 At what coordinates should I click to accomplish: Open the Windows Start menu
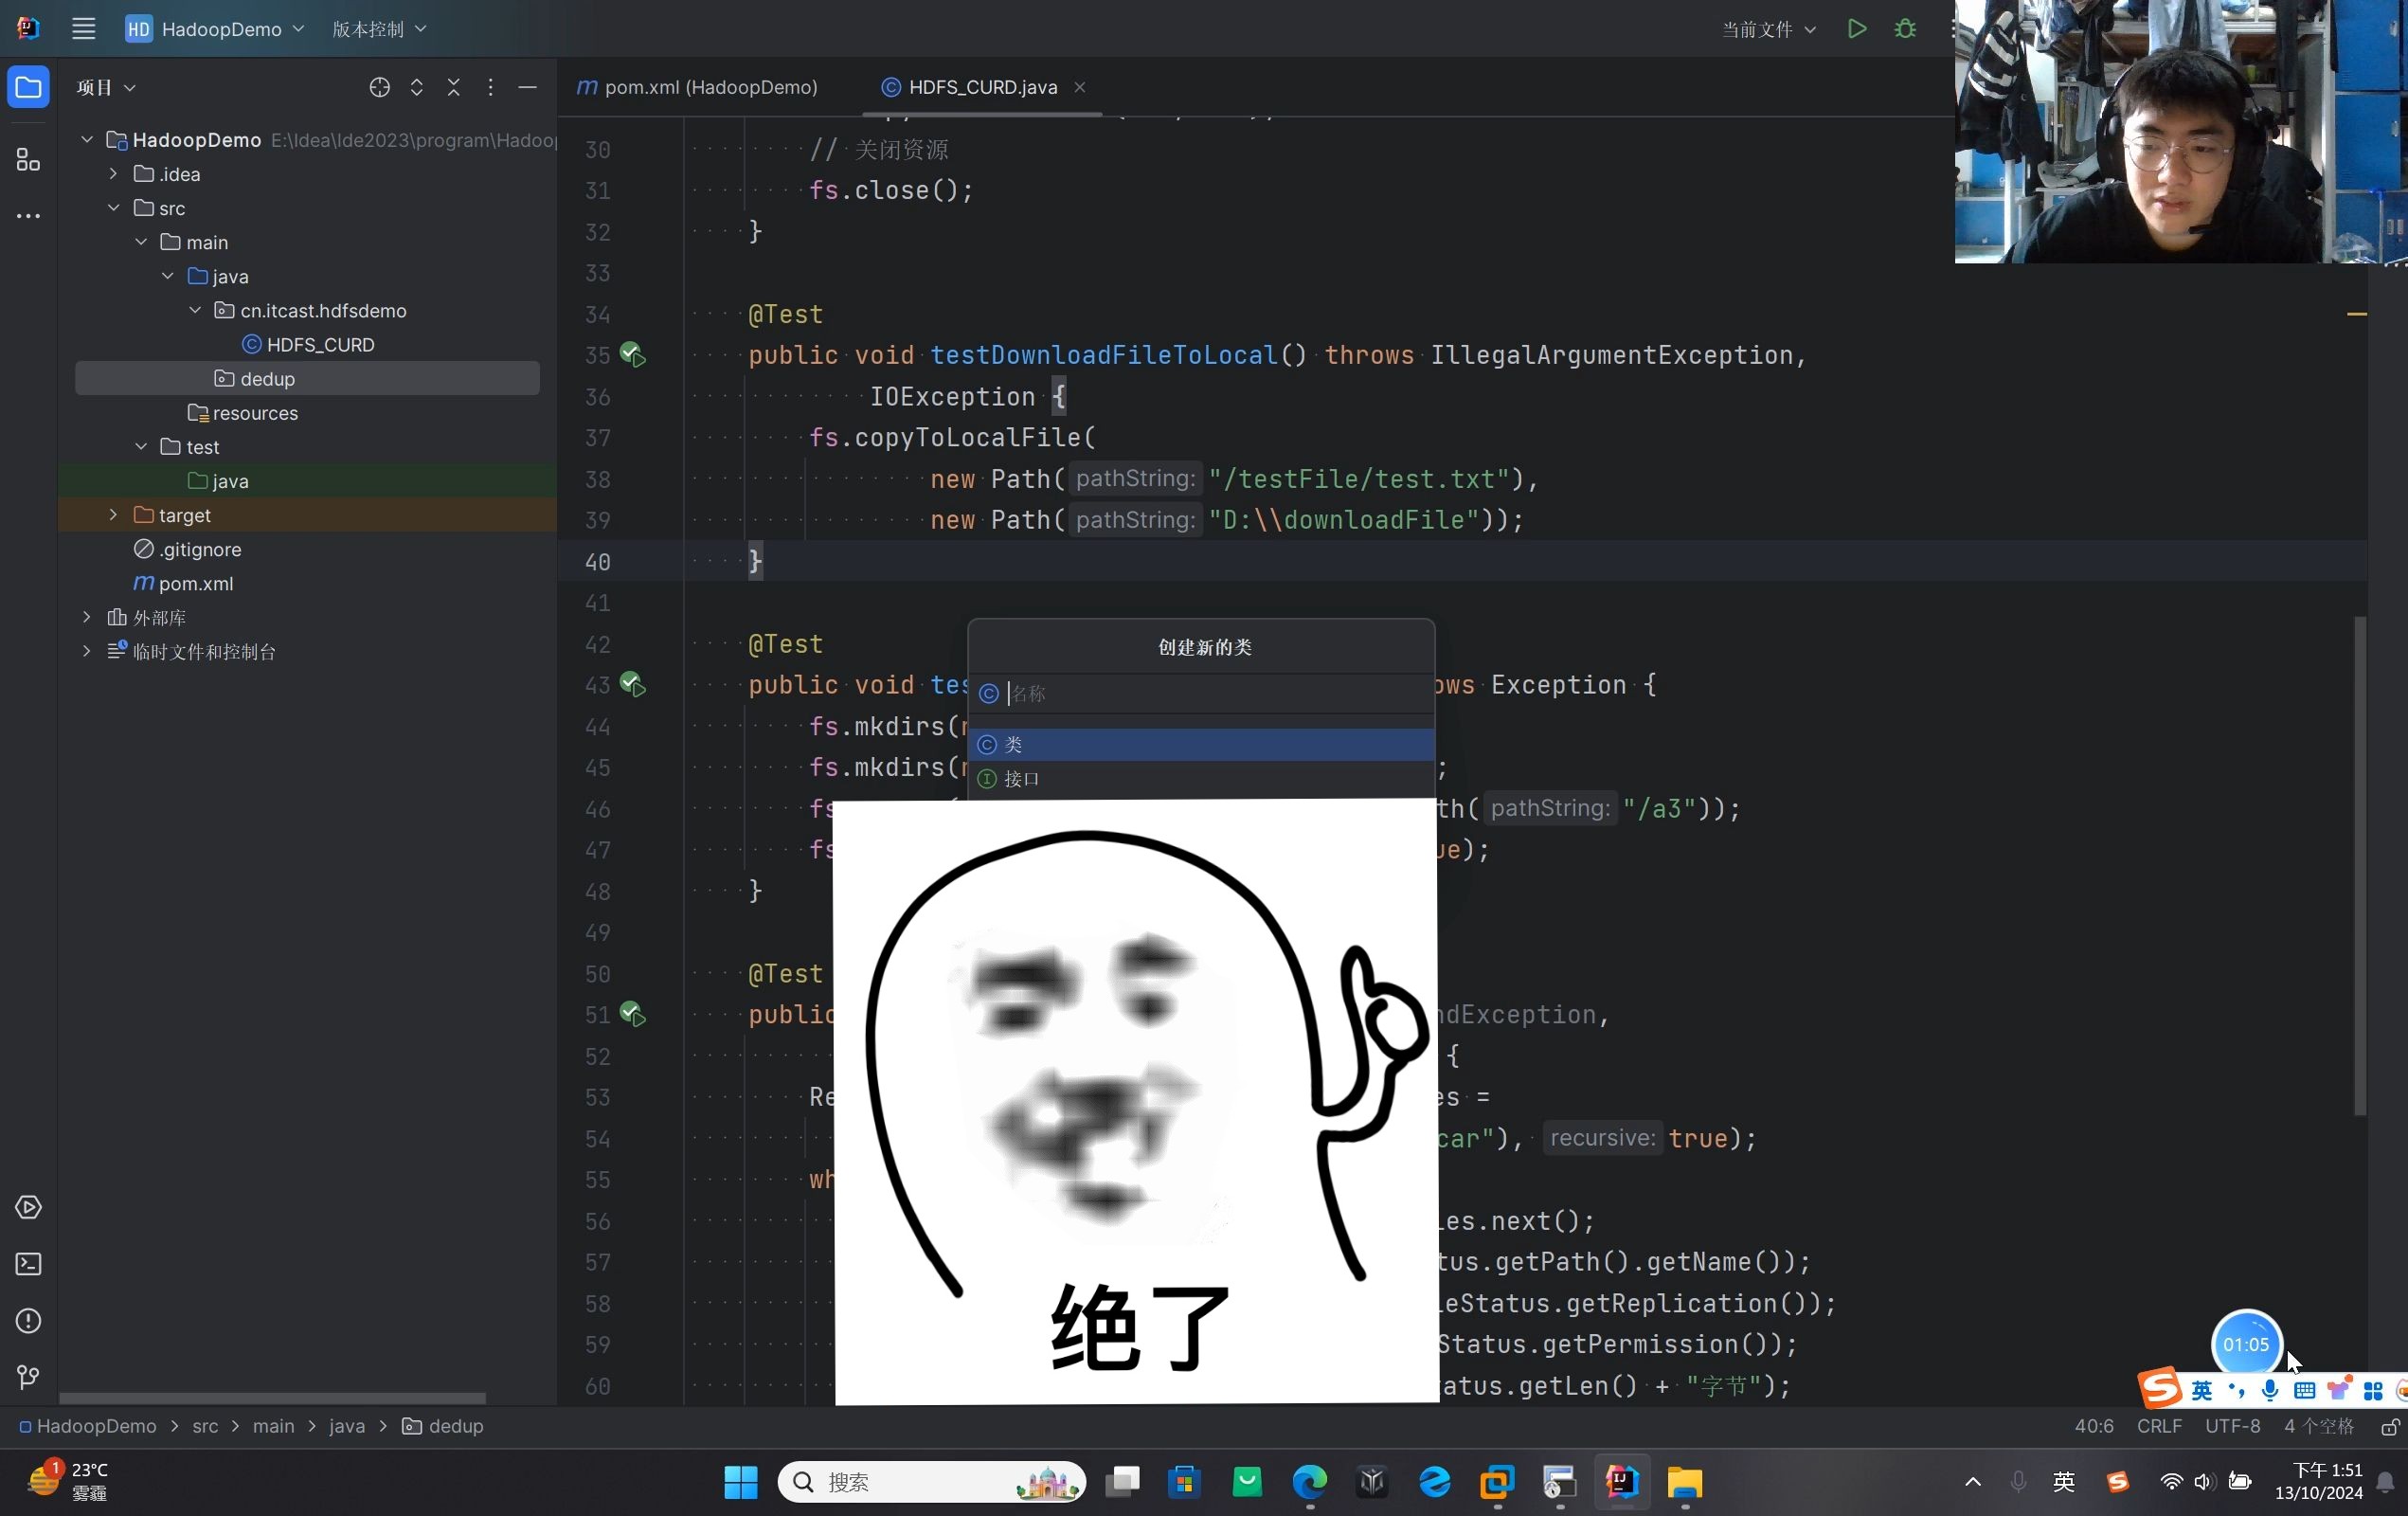(x=741, y=1482)
